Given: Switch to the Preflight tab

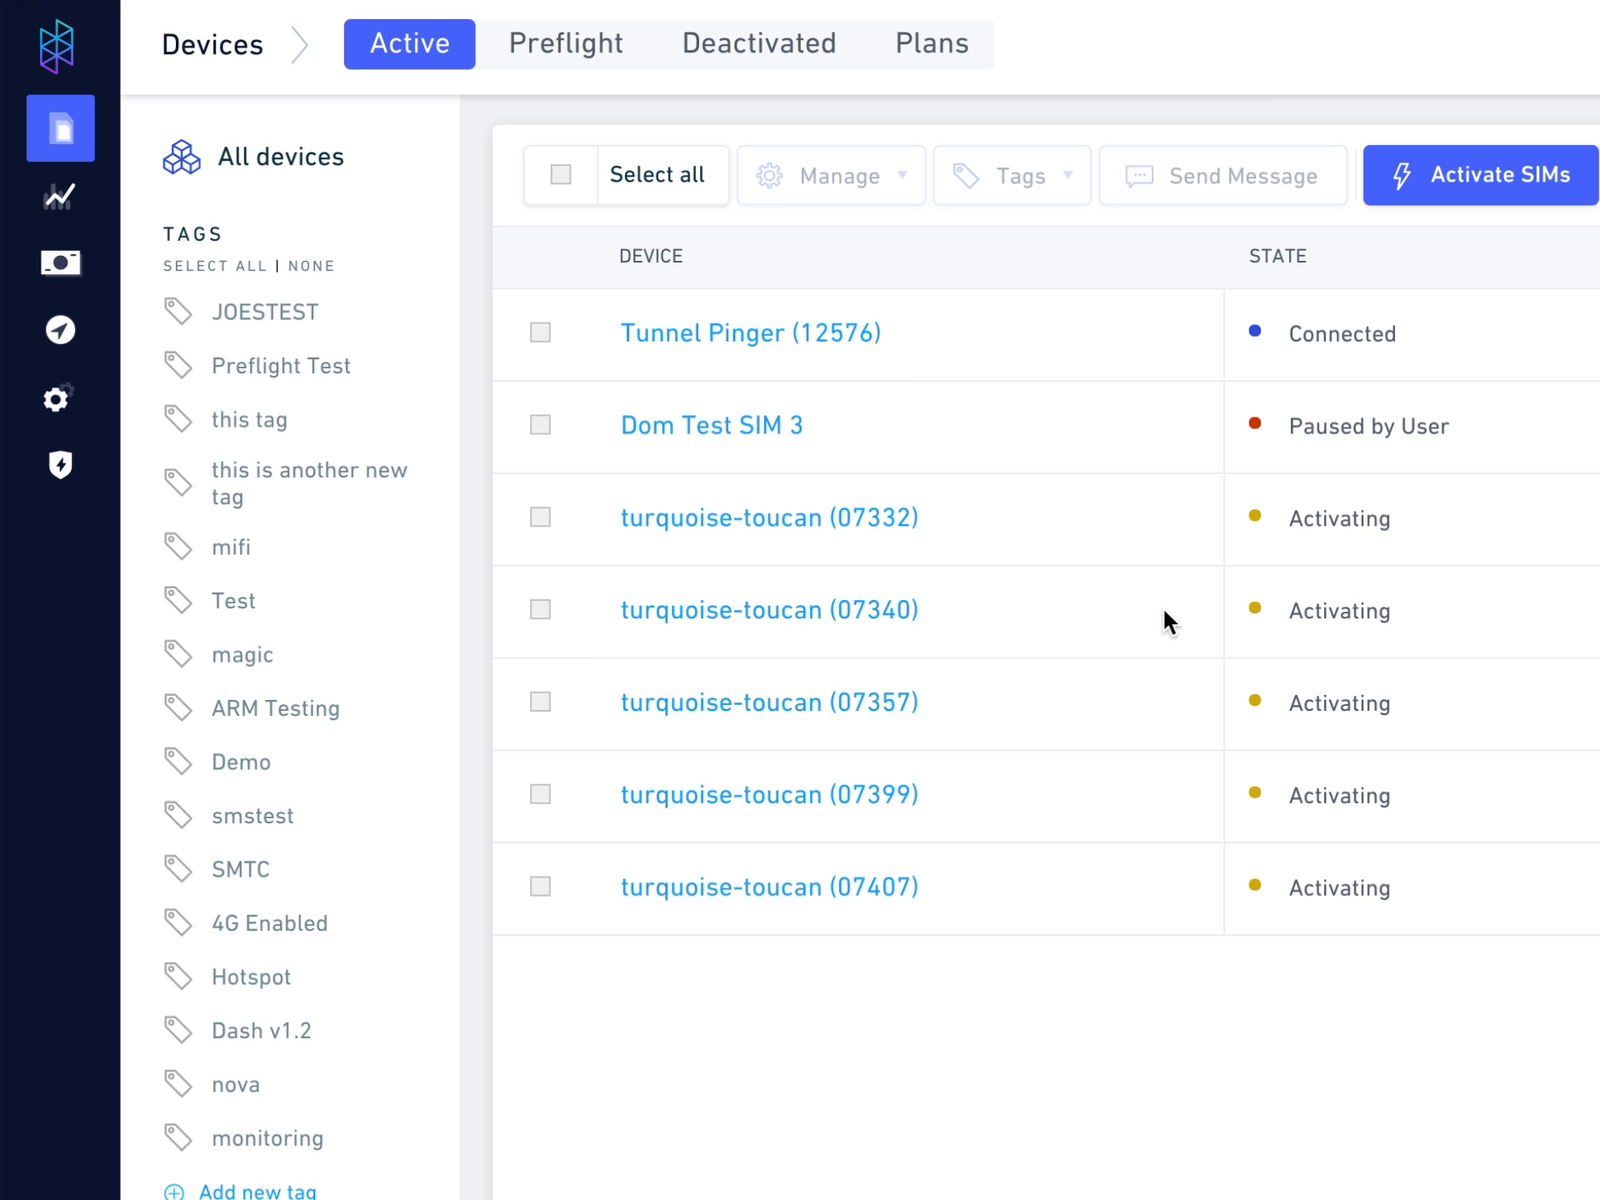Looking at the screenshot, I should click(x=566, y=44).
